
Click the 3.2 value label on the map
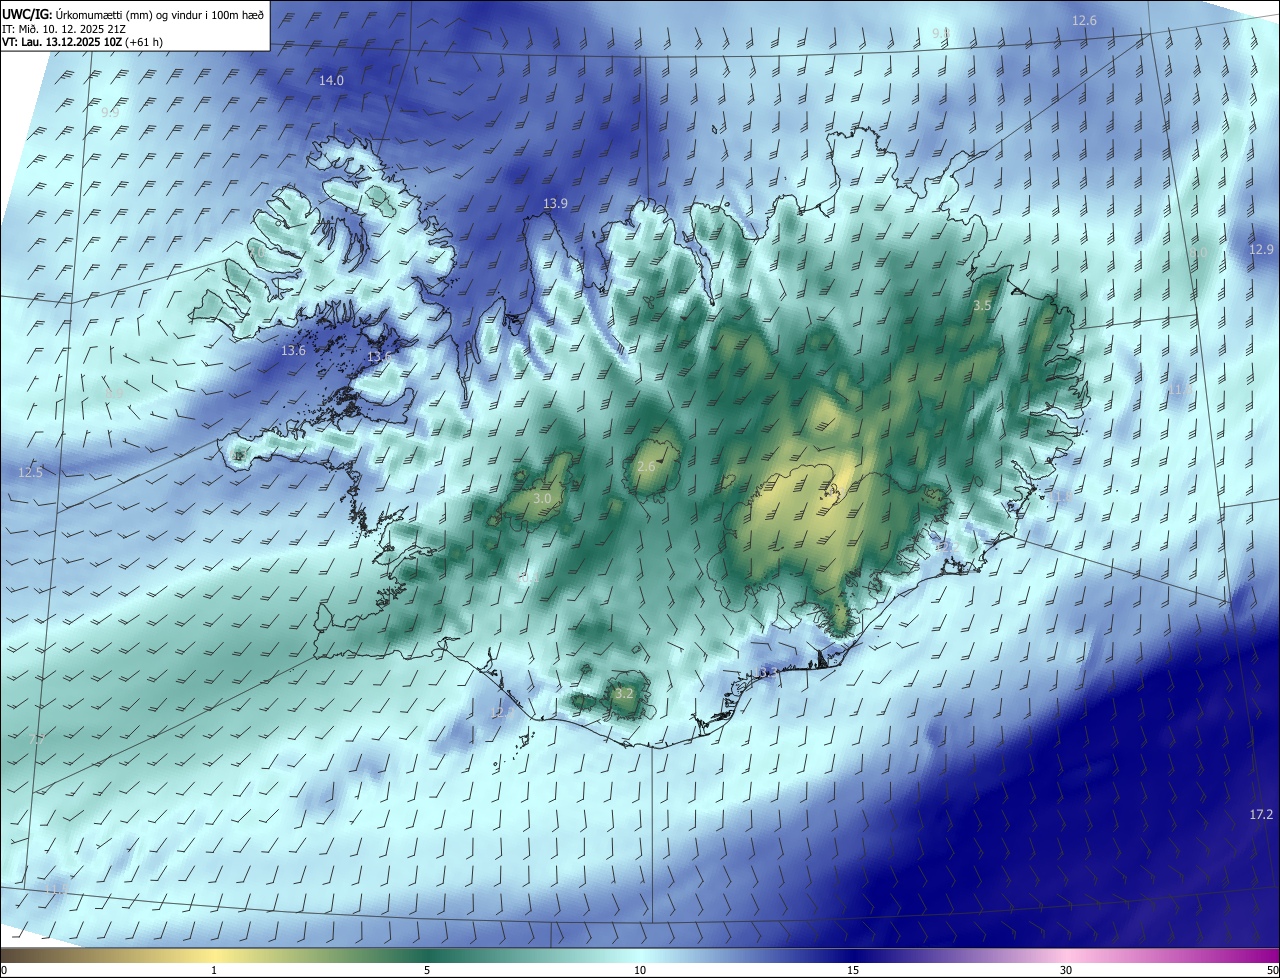tap(624, 692)
